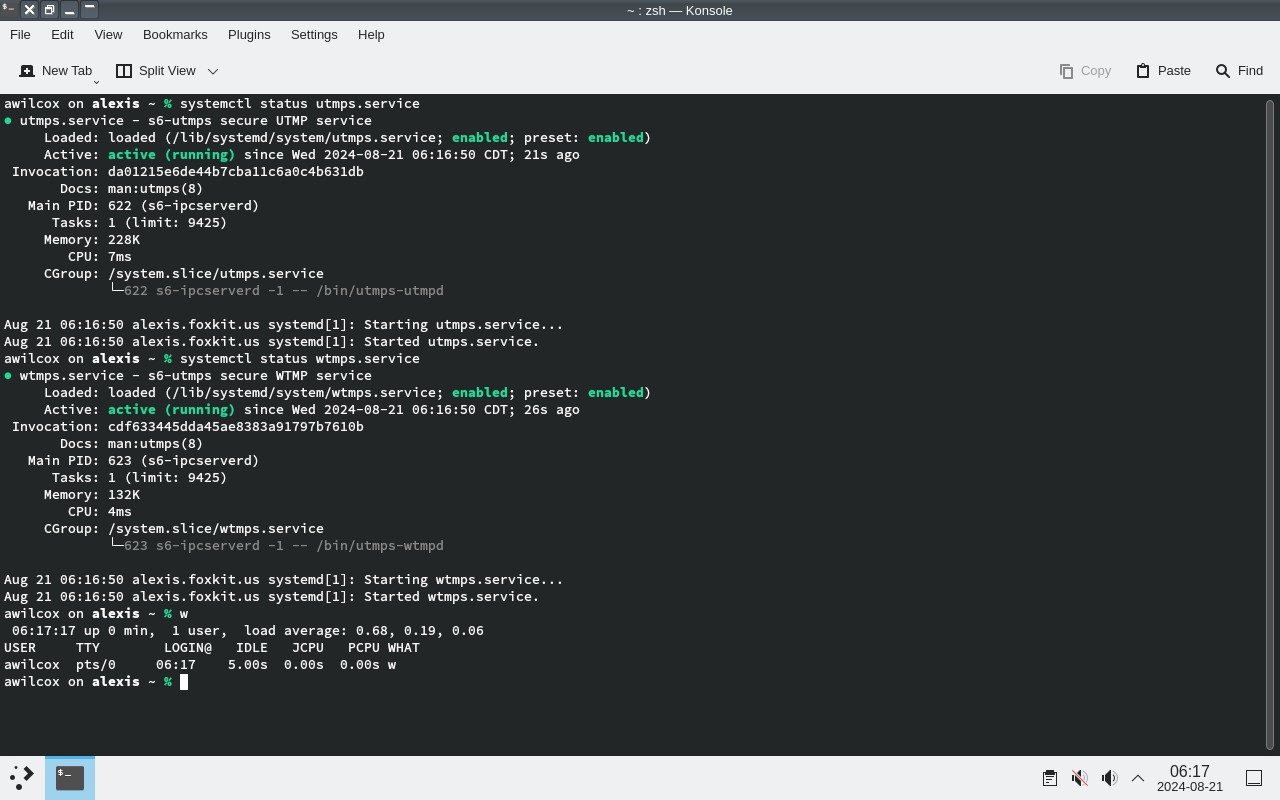
Task: Click the Paste clipboard icon
Action: coord(1143,71)
